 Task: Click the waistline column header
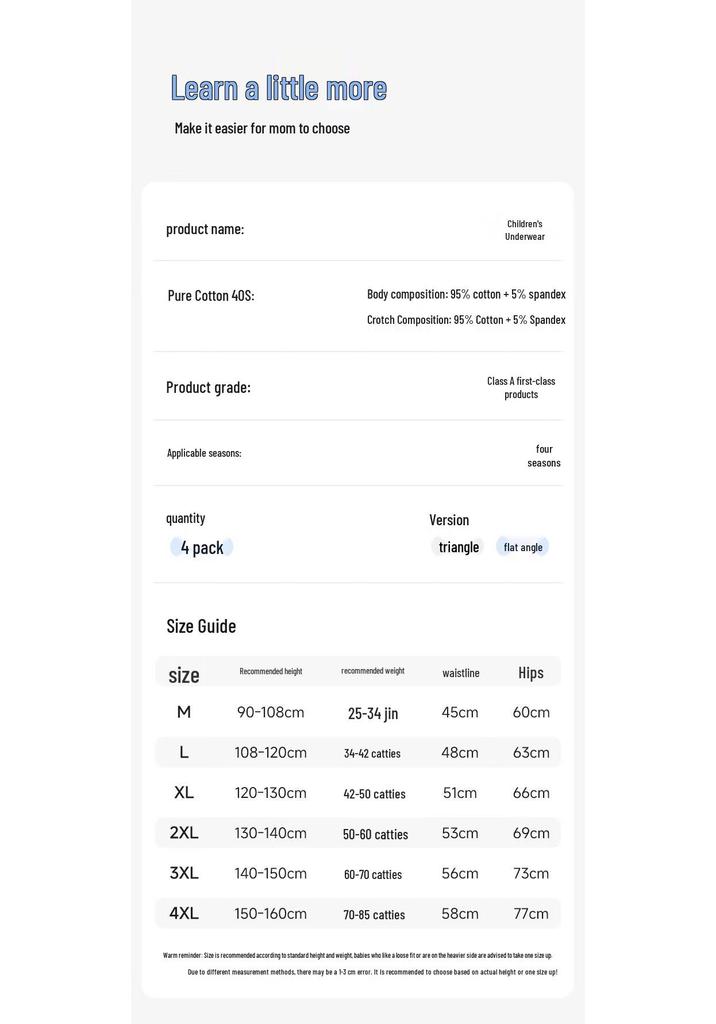click(x=461, y=673)
